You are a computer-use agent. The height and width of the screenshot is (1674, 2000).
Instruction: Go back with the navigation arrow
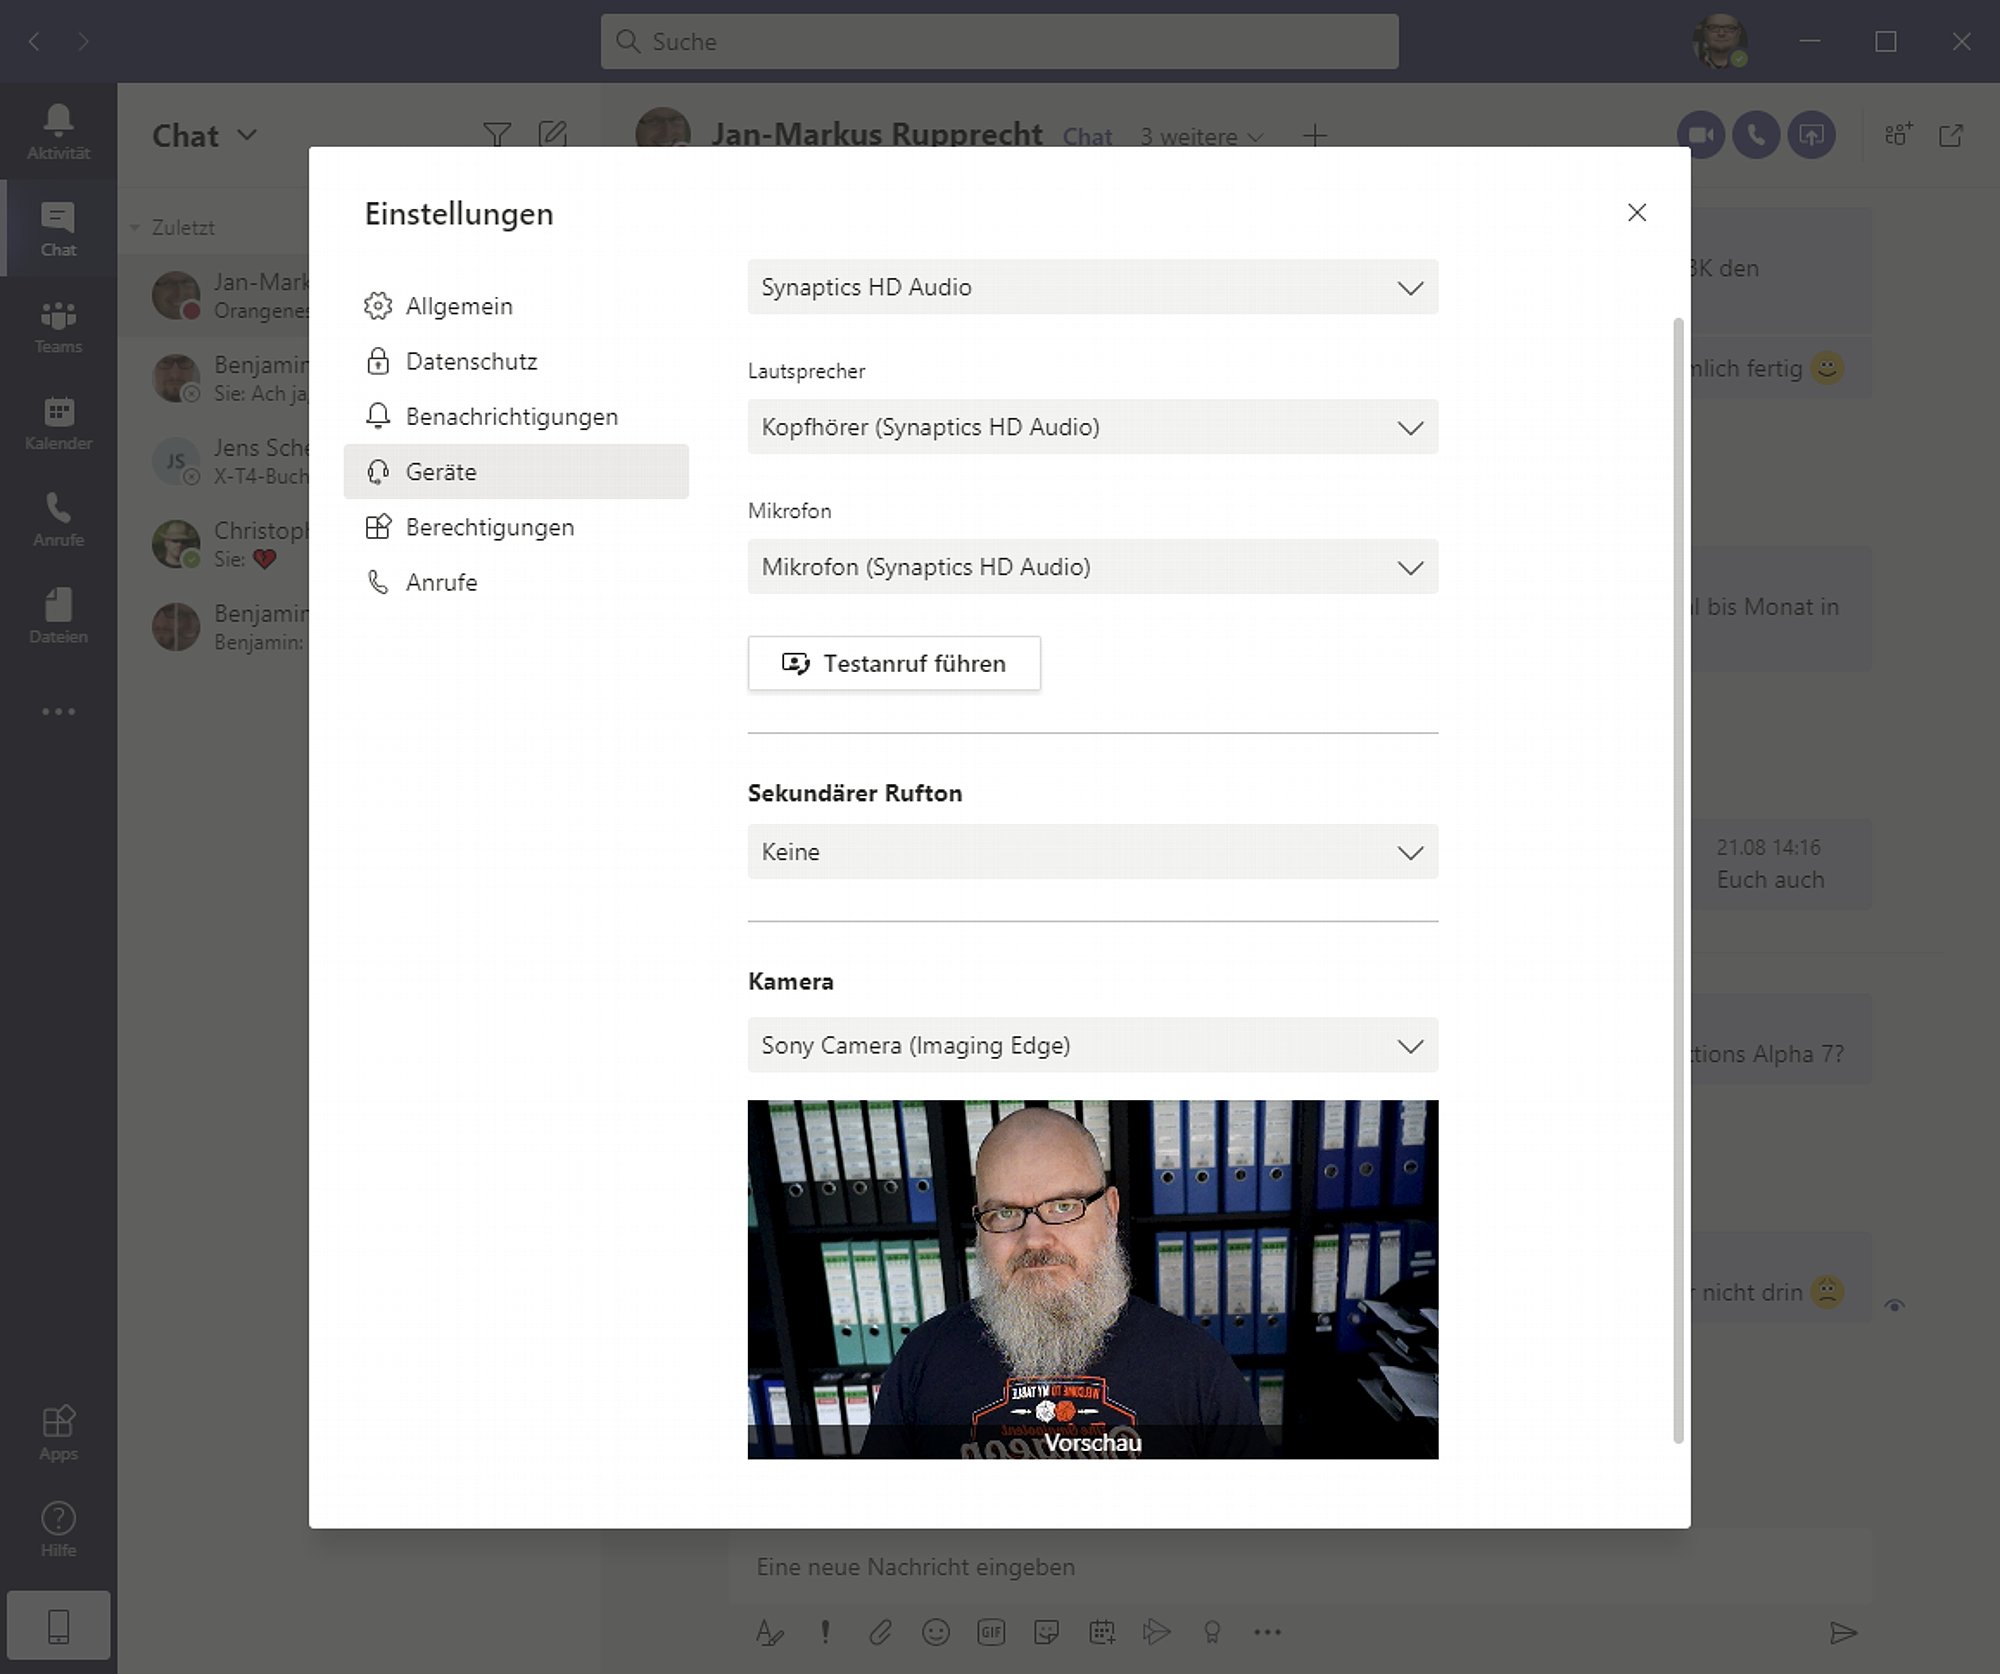pos(35,41)
